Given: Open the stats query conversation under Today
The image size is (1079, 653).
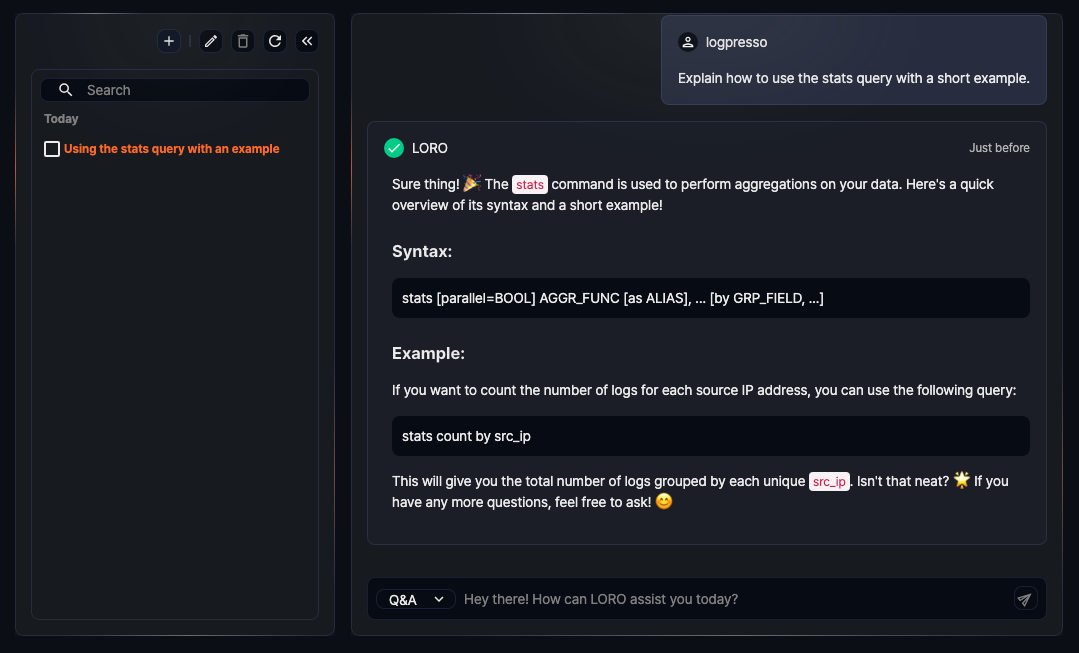Looking at the screenshot, I should (x=172, y=148).
